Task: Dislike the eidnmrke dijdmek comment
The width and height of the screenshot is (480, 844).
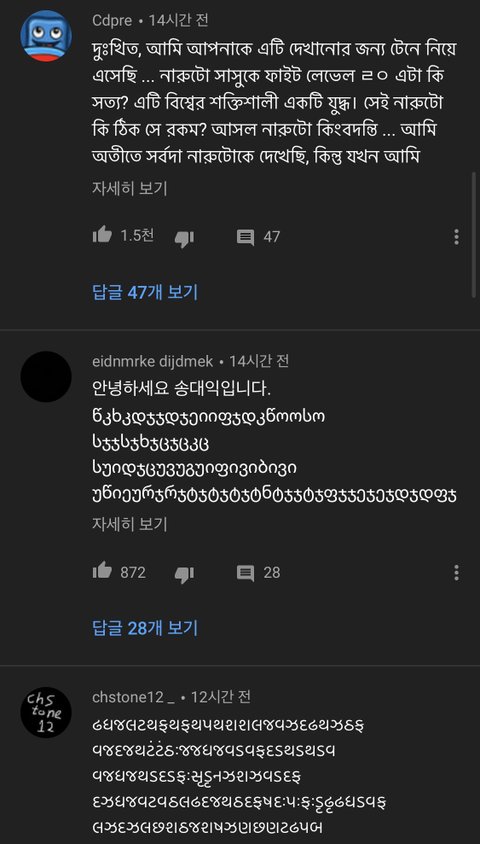Action: pyautogui.click(x=184, y=574)
